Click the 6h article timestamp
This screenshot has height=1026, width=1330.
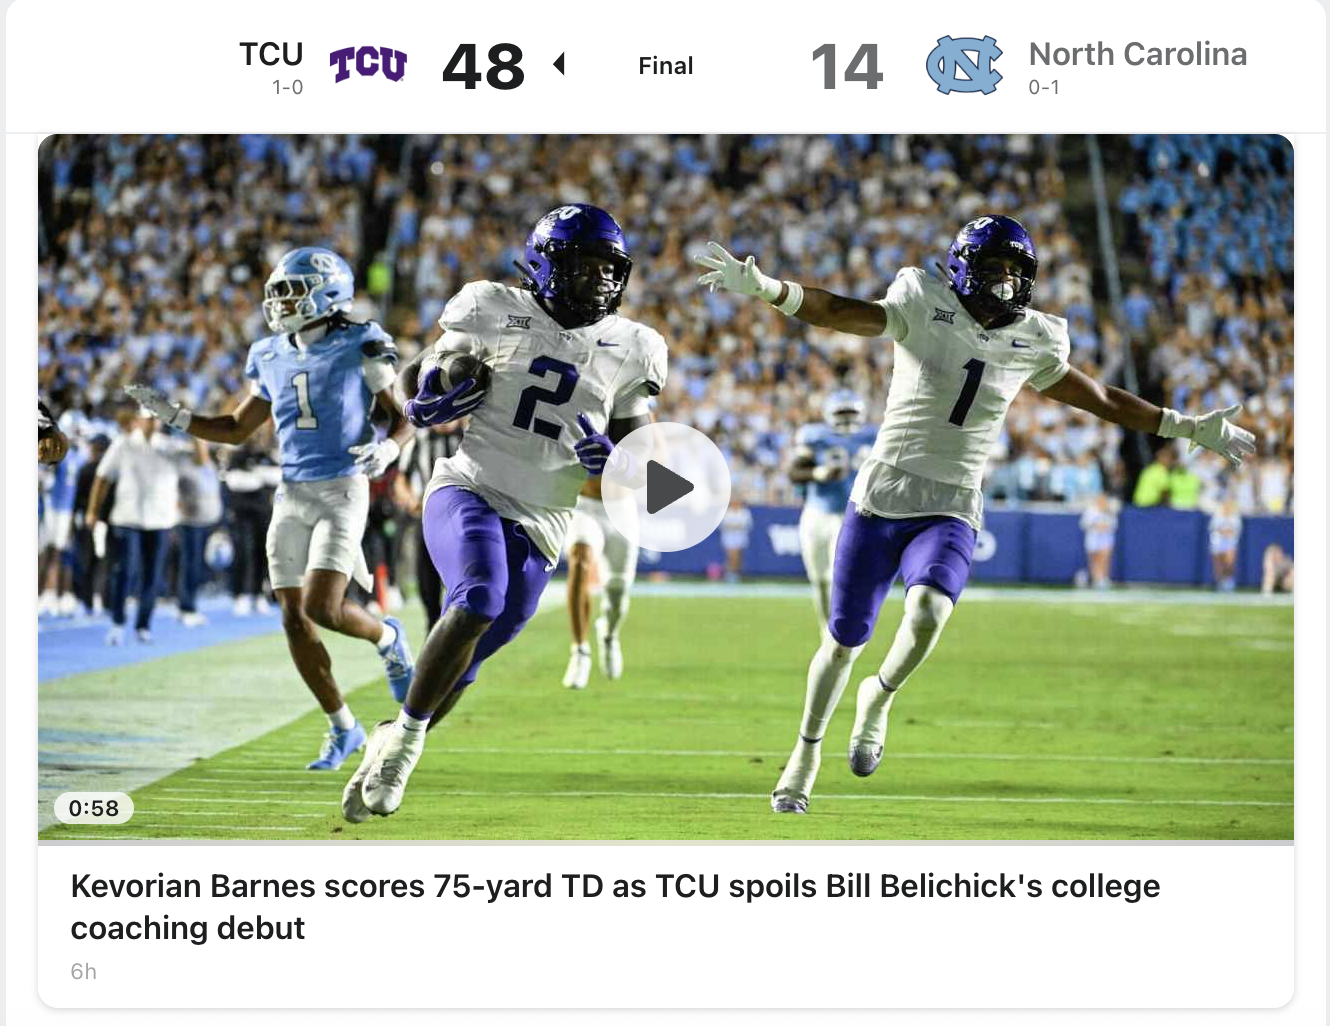click(84, 972)
